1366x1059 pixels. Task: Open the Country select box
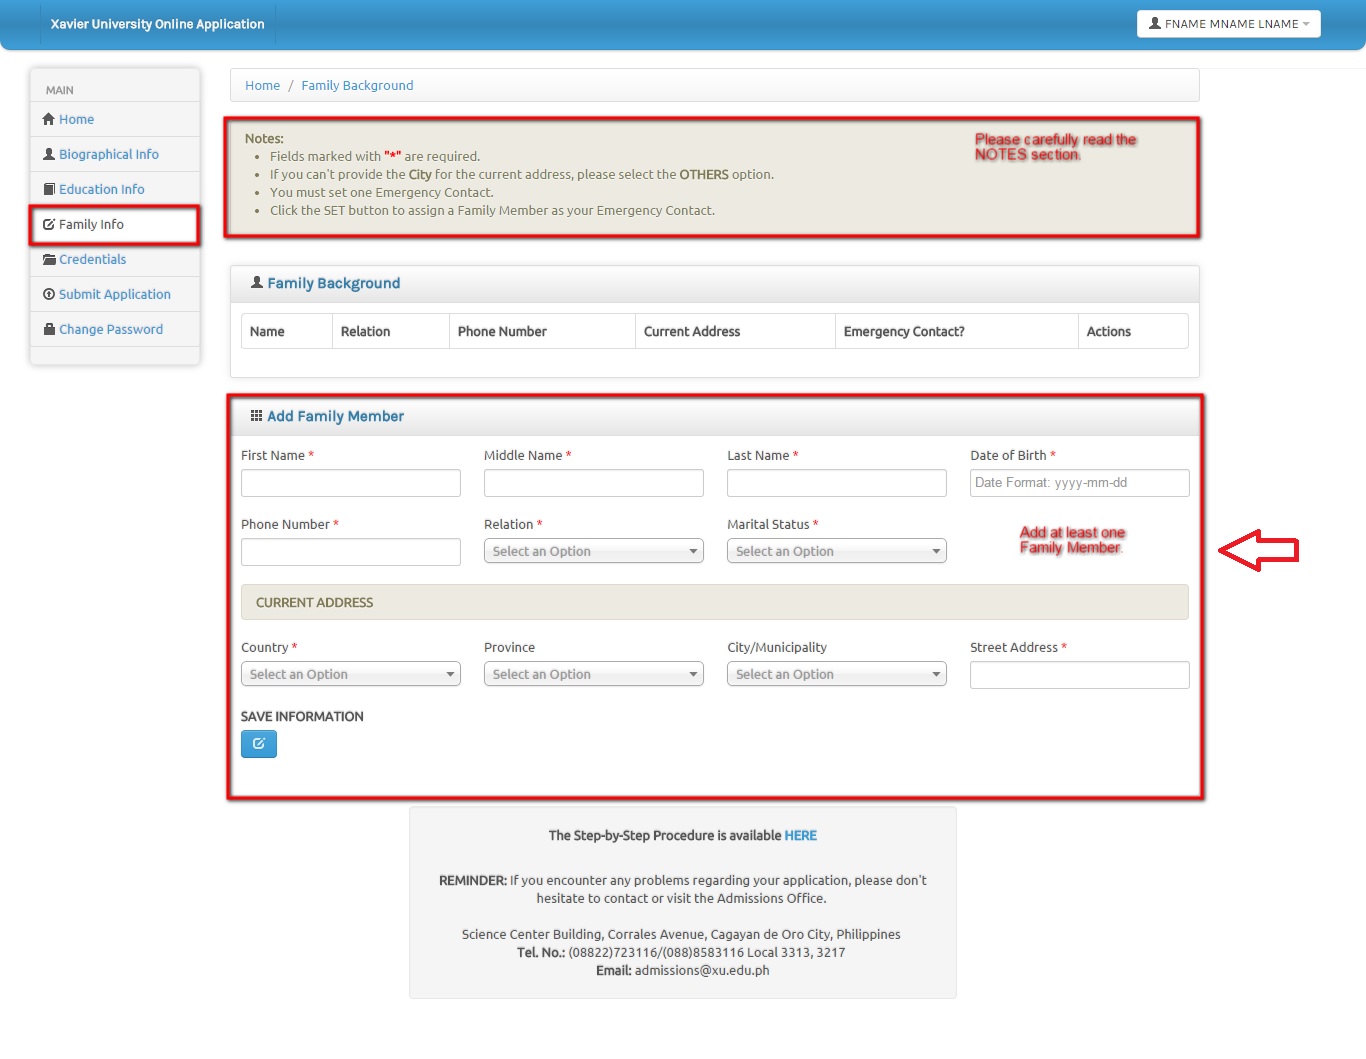[x=350, y=674]
